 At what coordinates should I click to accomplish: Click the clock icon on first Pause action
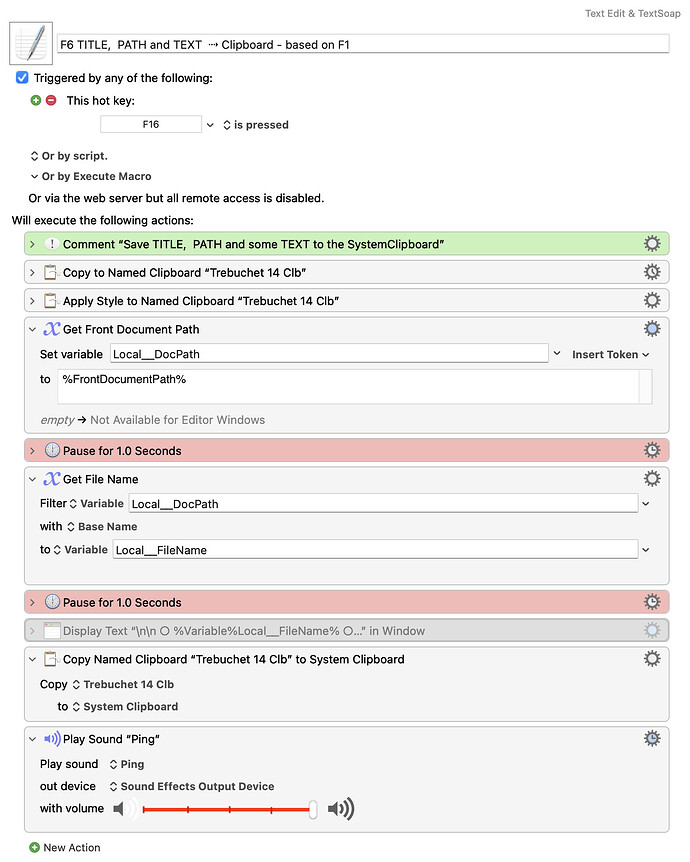pyautogui.click(x=52, y=450)
